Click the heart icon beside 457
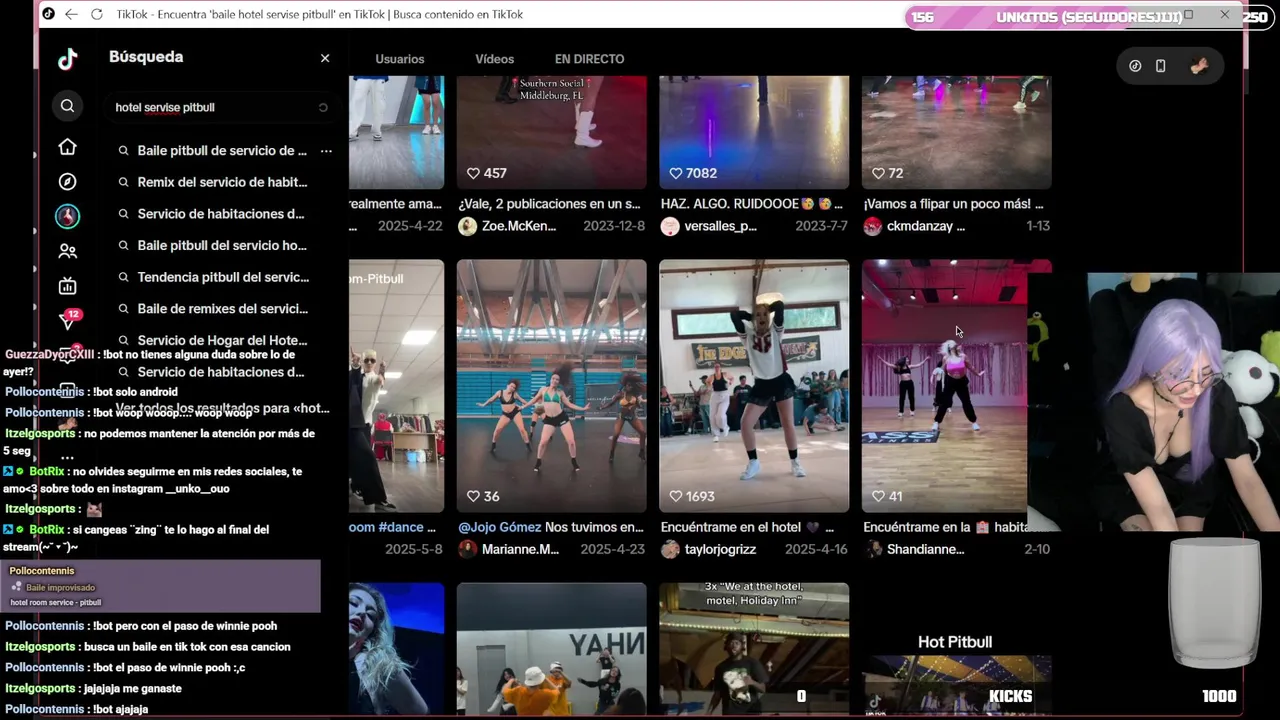Viewport: 1280px width, 720px height. point(474,173)
